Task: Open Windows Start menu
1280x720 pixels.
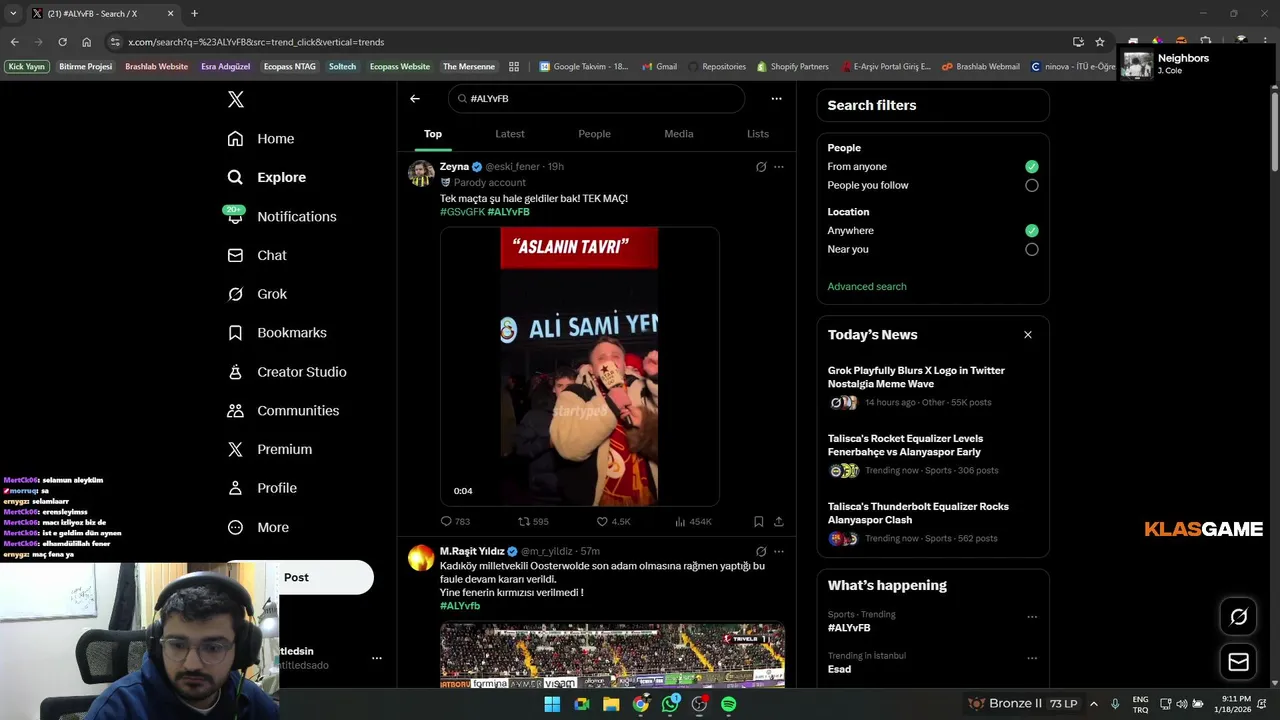Action: click(x=552, y=704)
